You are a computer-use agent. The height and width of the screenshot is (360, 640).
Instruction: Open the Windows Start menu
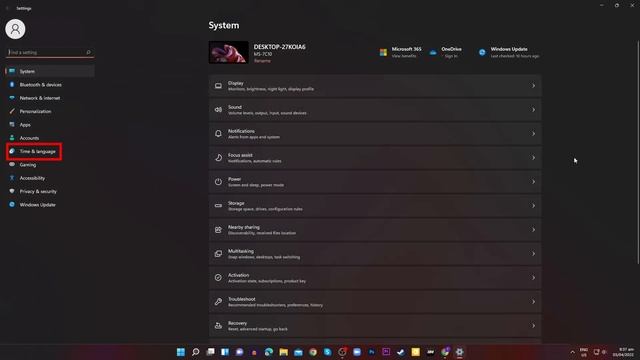(181, 352)
